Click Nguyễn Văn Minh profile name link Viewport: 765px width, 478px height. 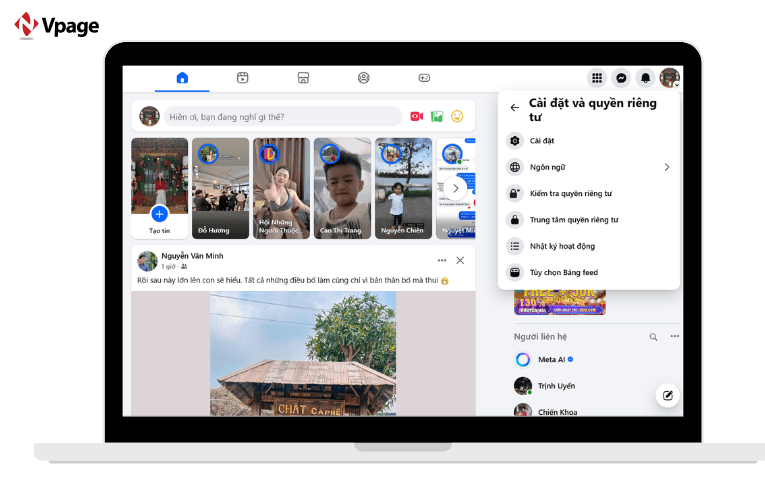tap(191, 256)
